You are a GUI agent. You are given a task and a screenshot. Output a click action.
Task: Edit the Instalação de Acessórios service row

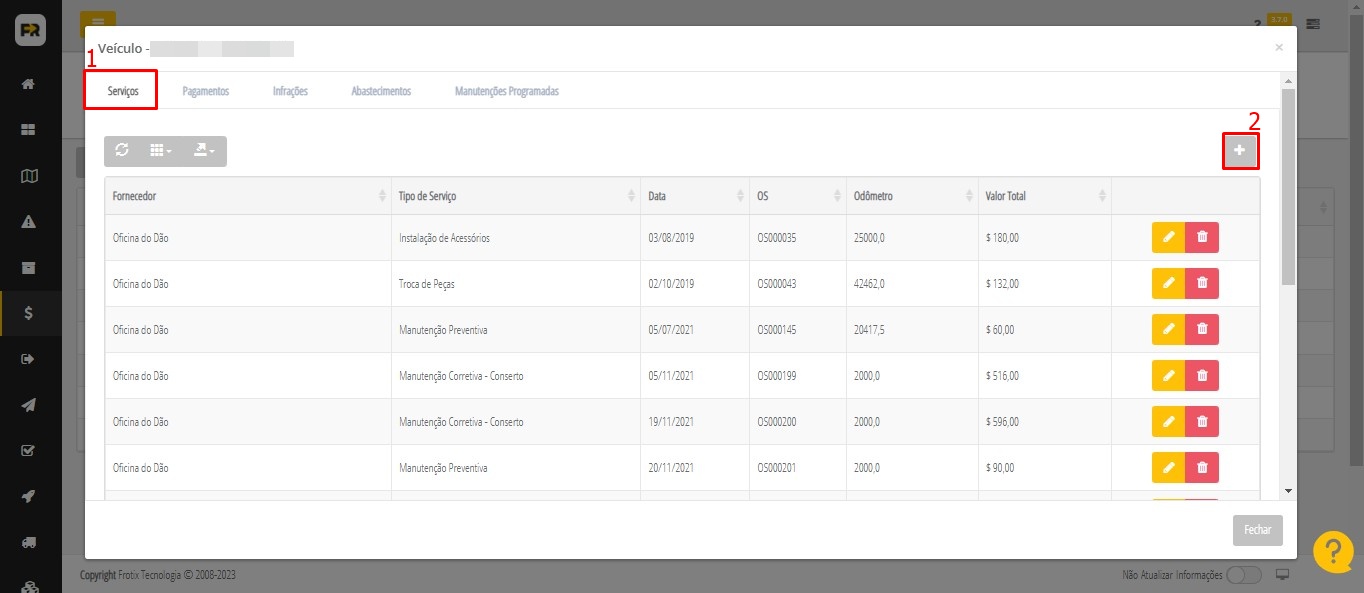point(1168,238)
